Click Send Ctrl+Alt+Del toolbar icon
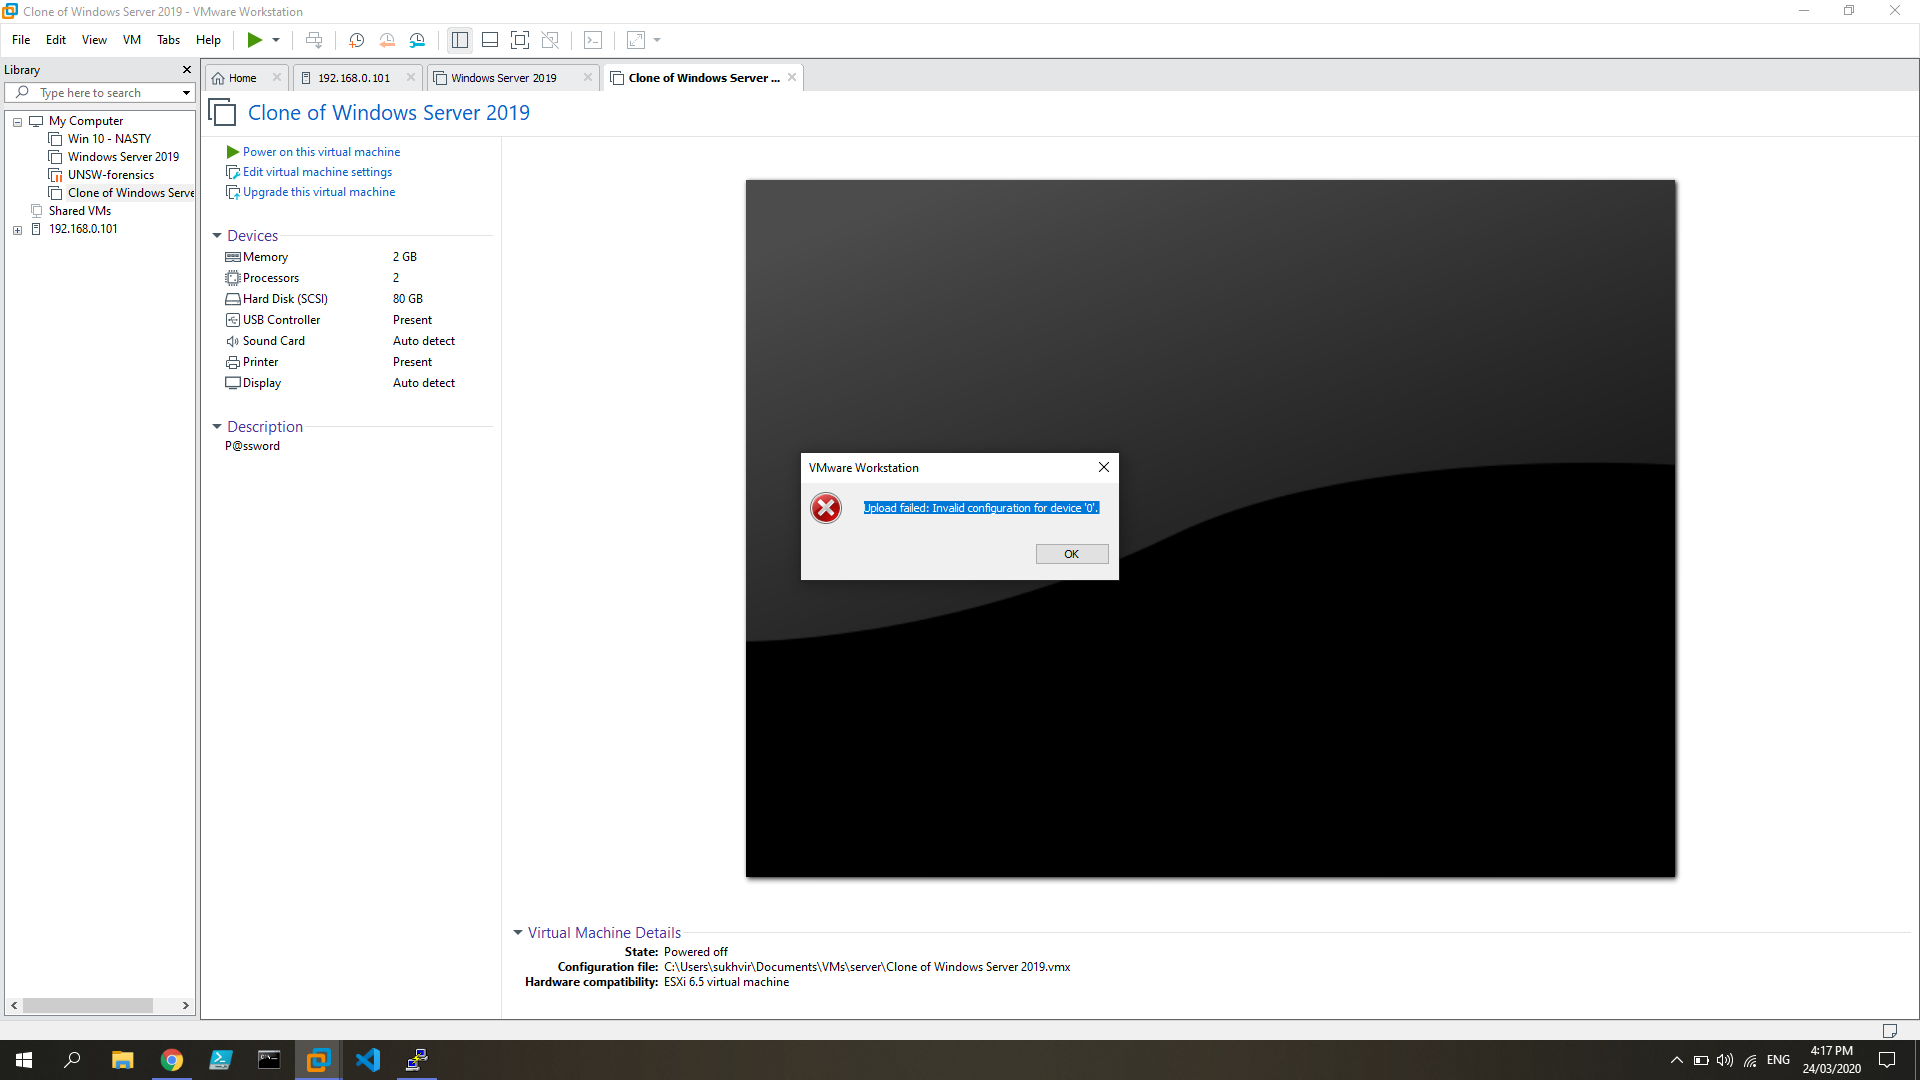The width and height of the screenshot is (1920, 1080). [x=314, y=40]
